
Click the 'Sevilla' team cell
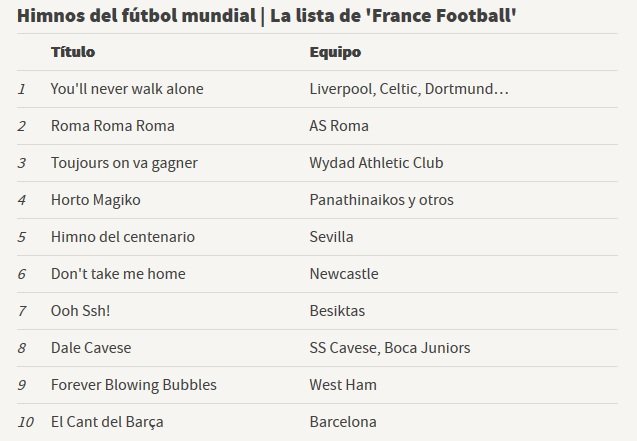pos(332,237)
